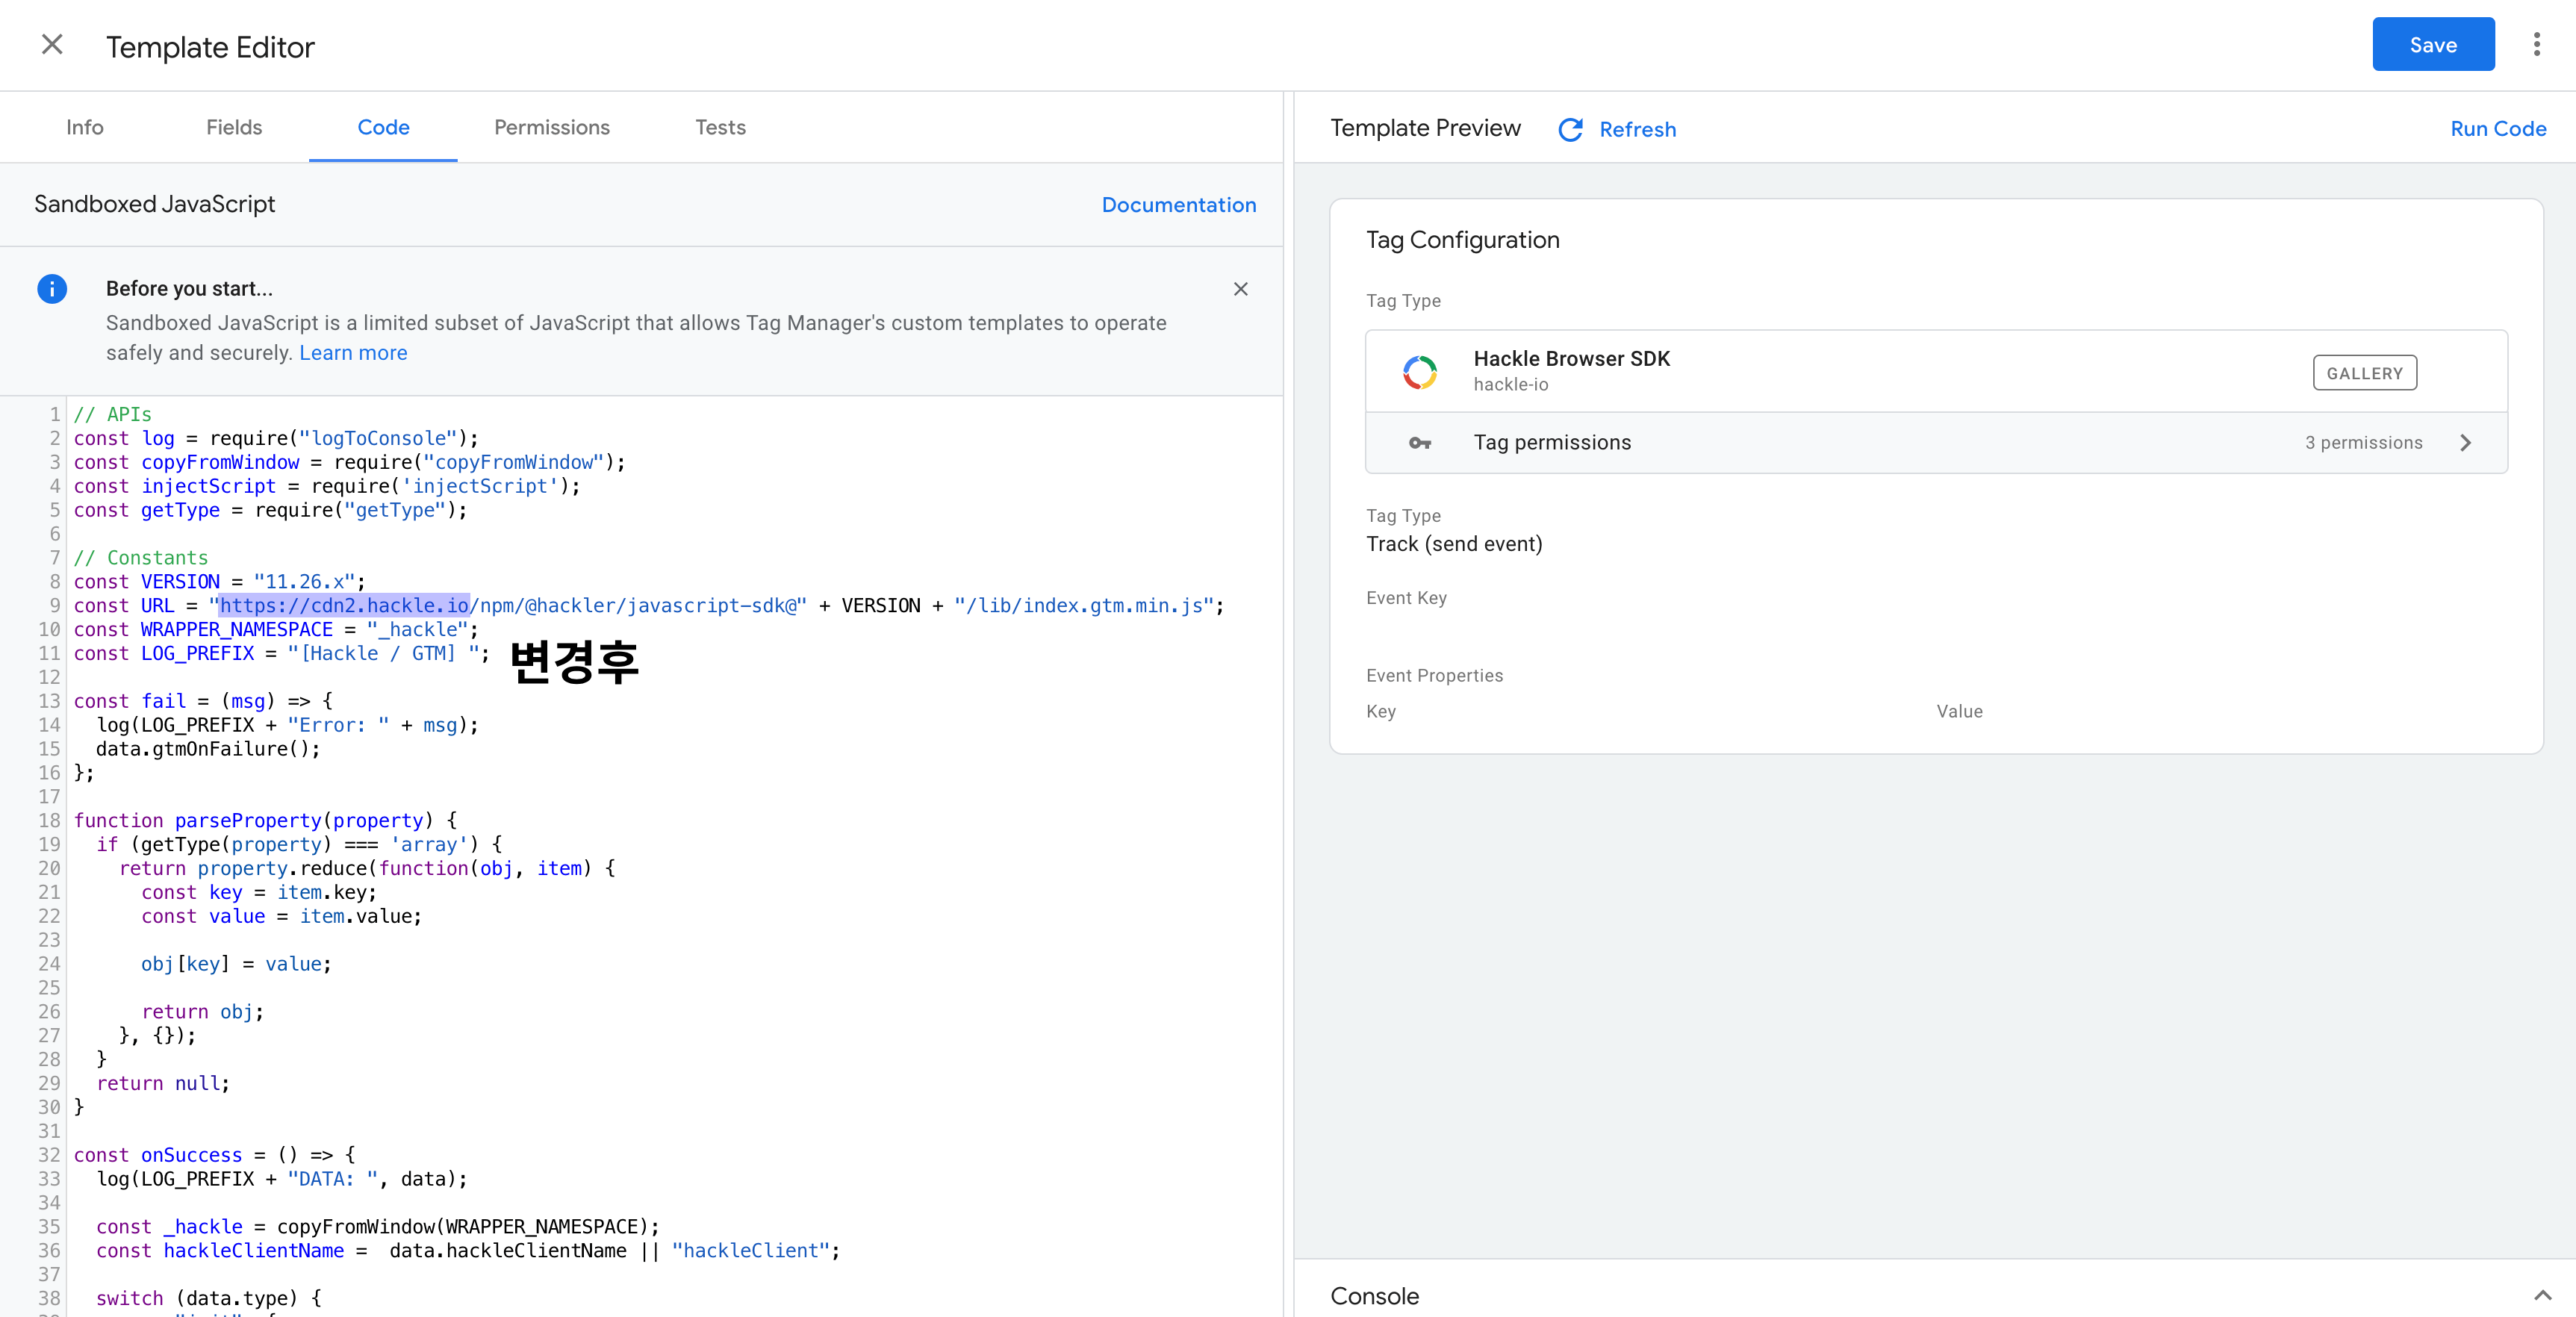Select the Fields tab
Viewport: 2576px width, 1317px height.
click(x=234, y=126)
